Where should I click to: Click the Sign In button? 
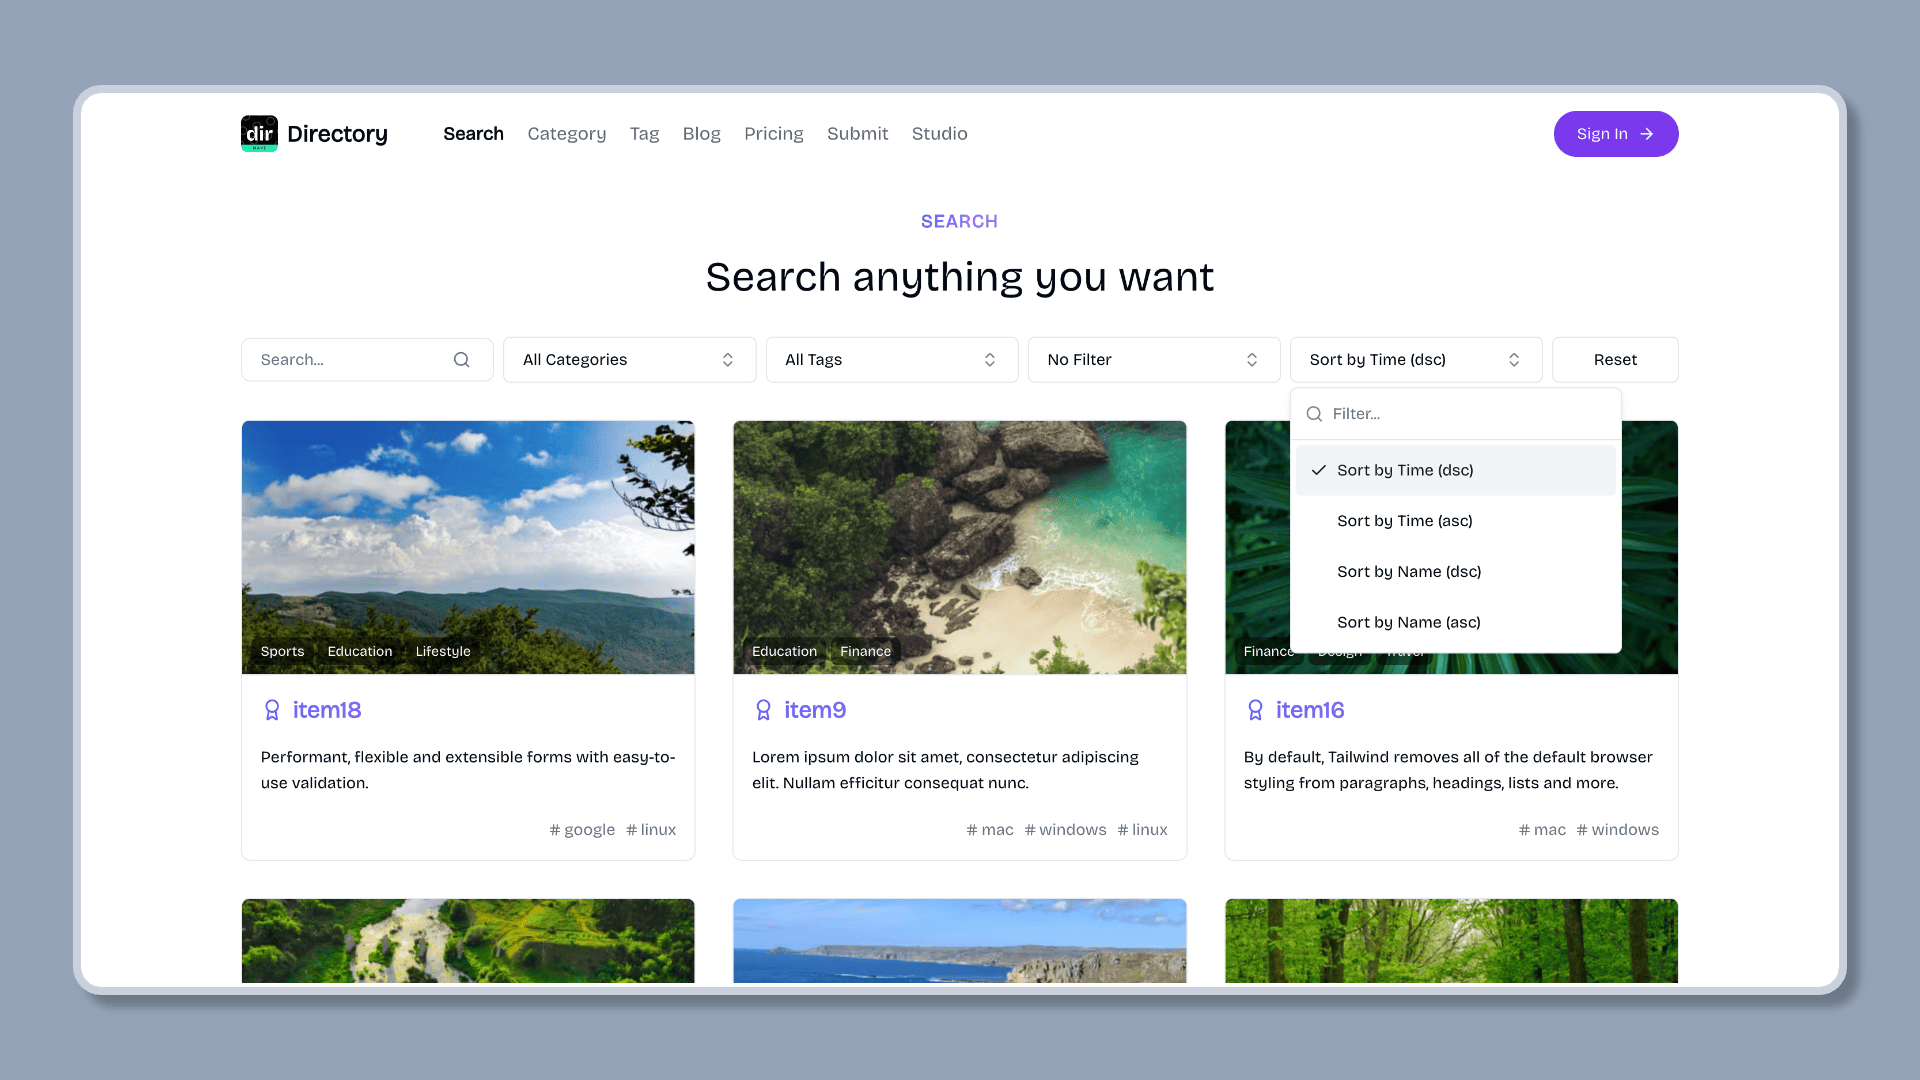(x=1615, y=133)
